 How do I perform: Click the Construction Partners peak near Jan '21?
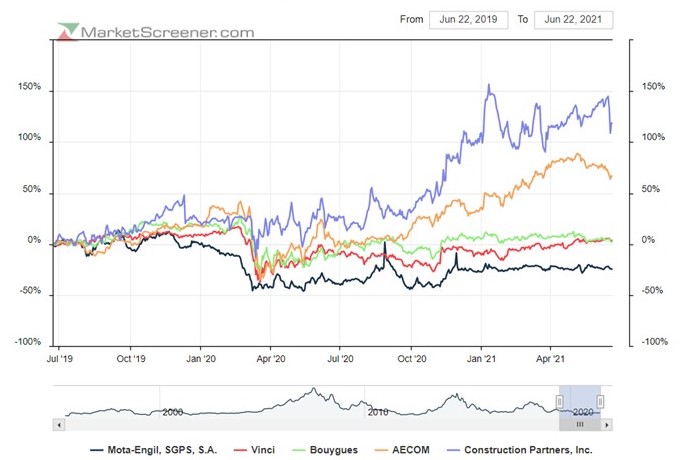coord(489,85)
